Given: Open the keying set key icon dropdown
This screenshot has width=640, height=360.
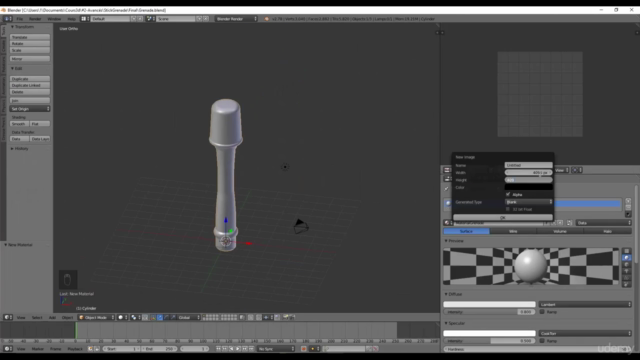Looking at the screenshot, I should click(313, 349).
